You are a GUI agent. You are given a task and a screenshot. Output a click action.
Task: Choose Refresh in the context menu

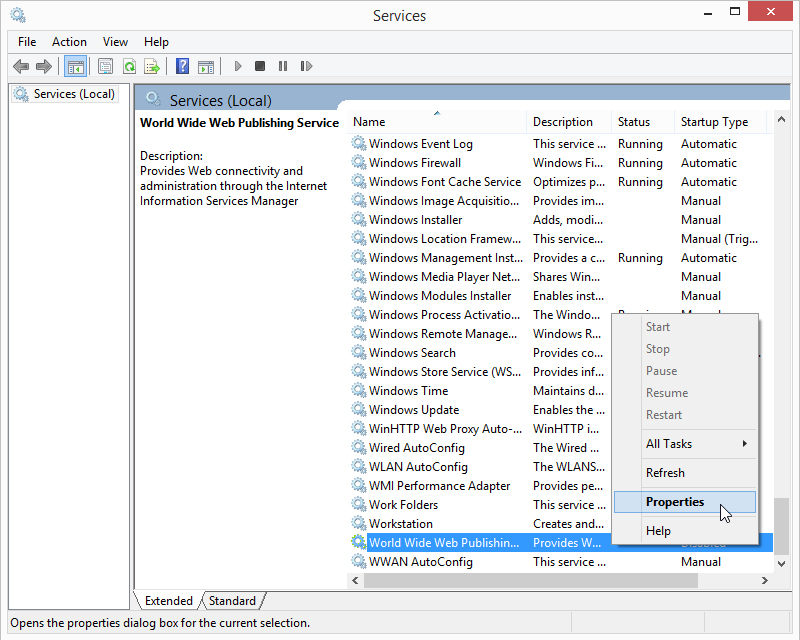point(685,473)
